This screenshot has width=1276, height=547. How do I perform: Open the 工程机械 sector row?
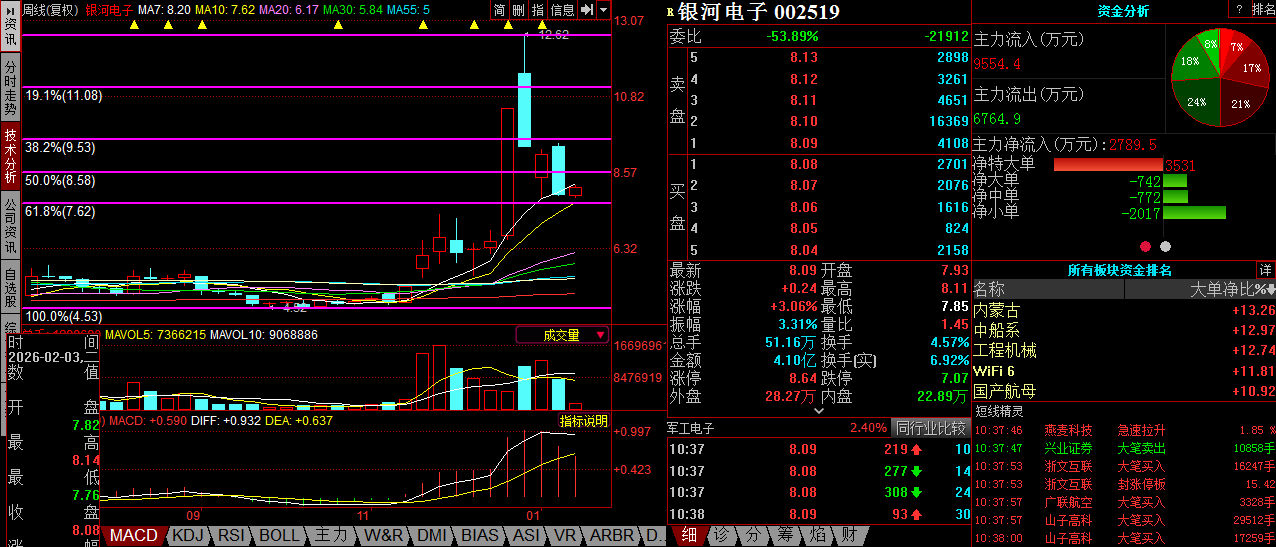pos(1124,351)
